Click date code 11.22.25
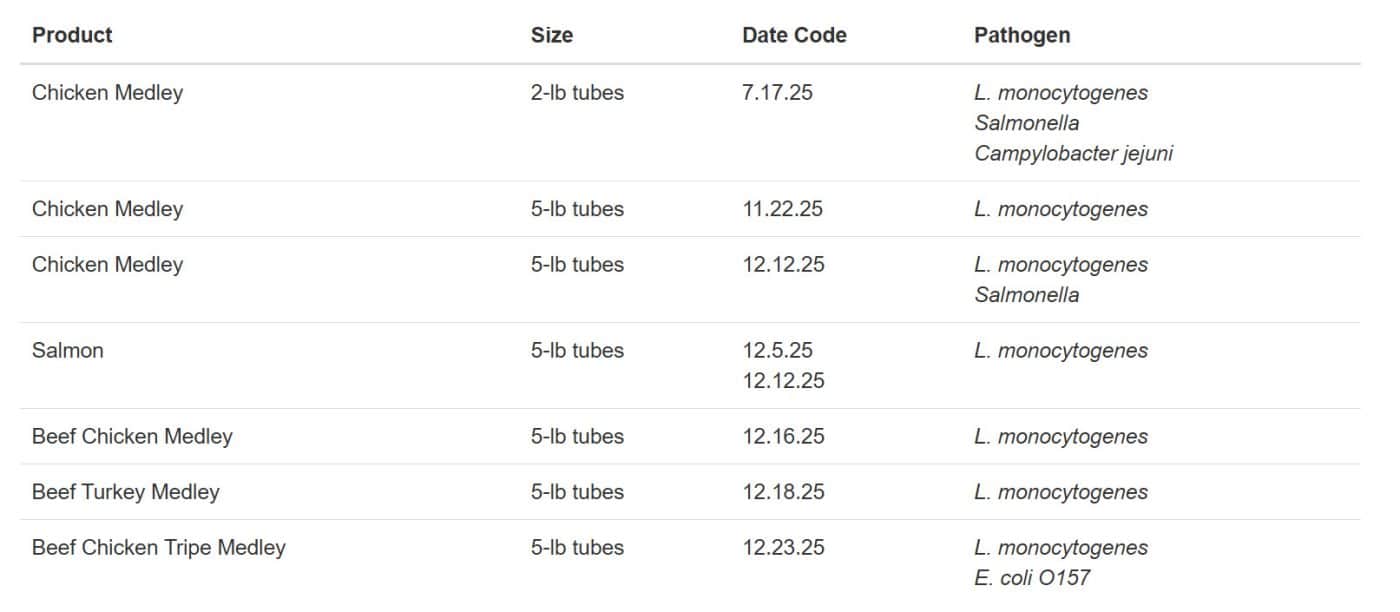 783,209
